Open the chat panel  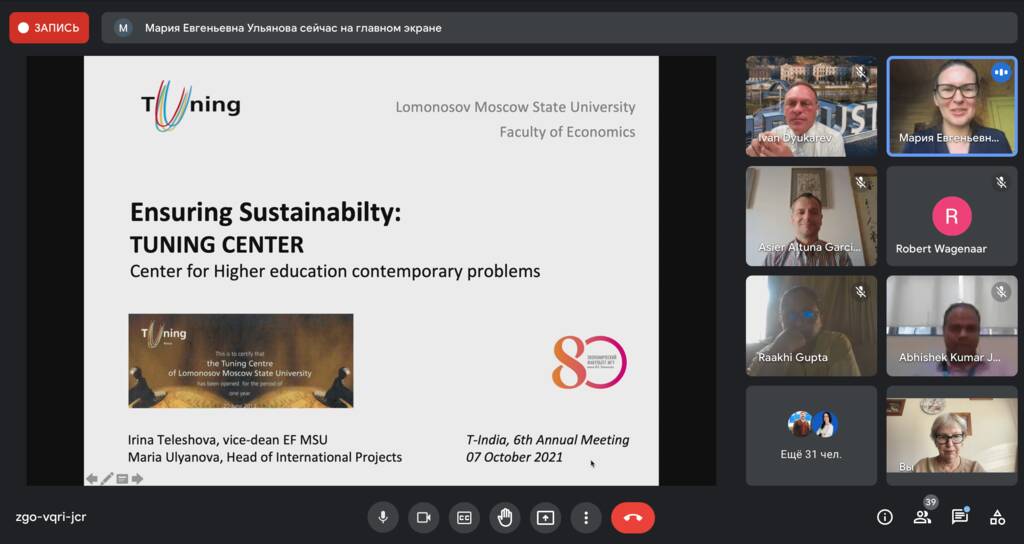[x=959, y=517]
